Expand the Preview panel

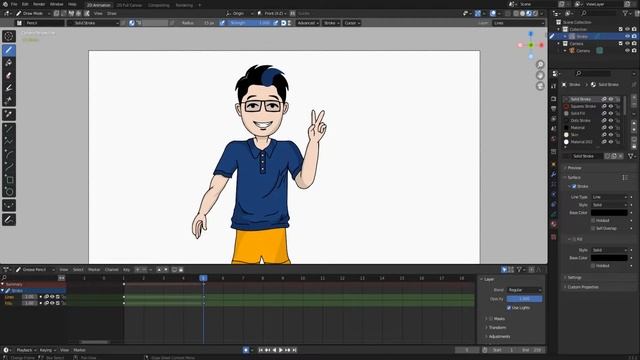[574, 168]
